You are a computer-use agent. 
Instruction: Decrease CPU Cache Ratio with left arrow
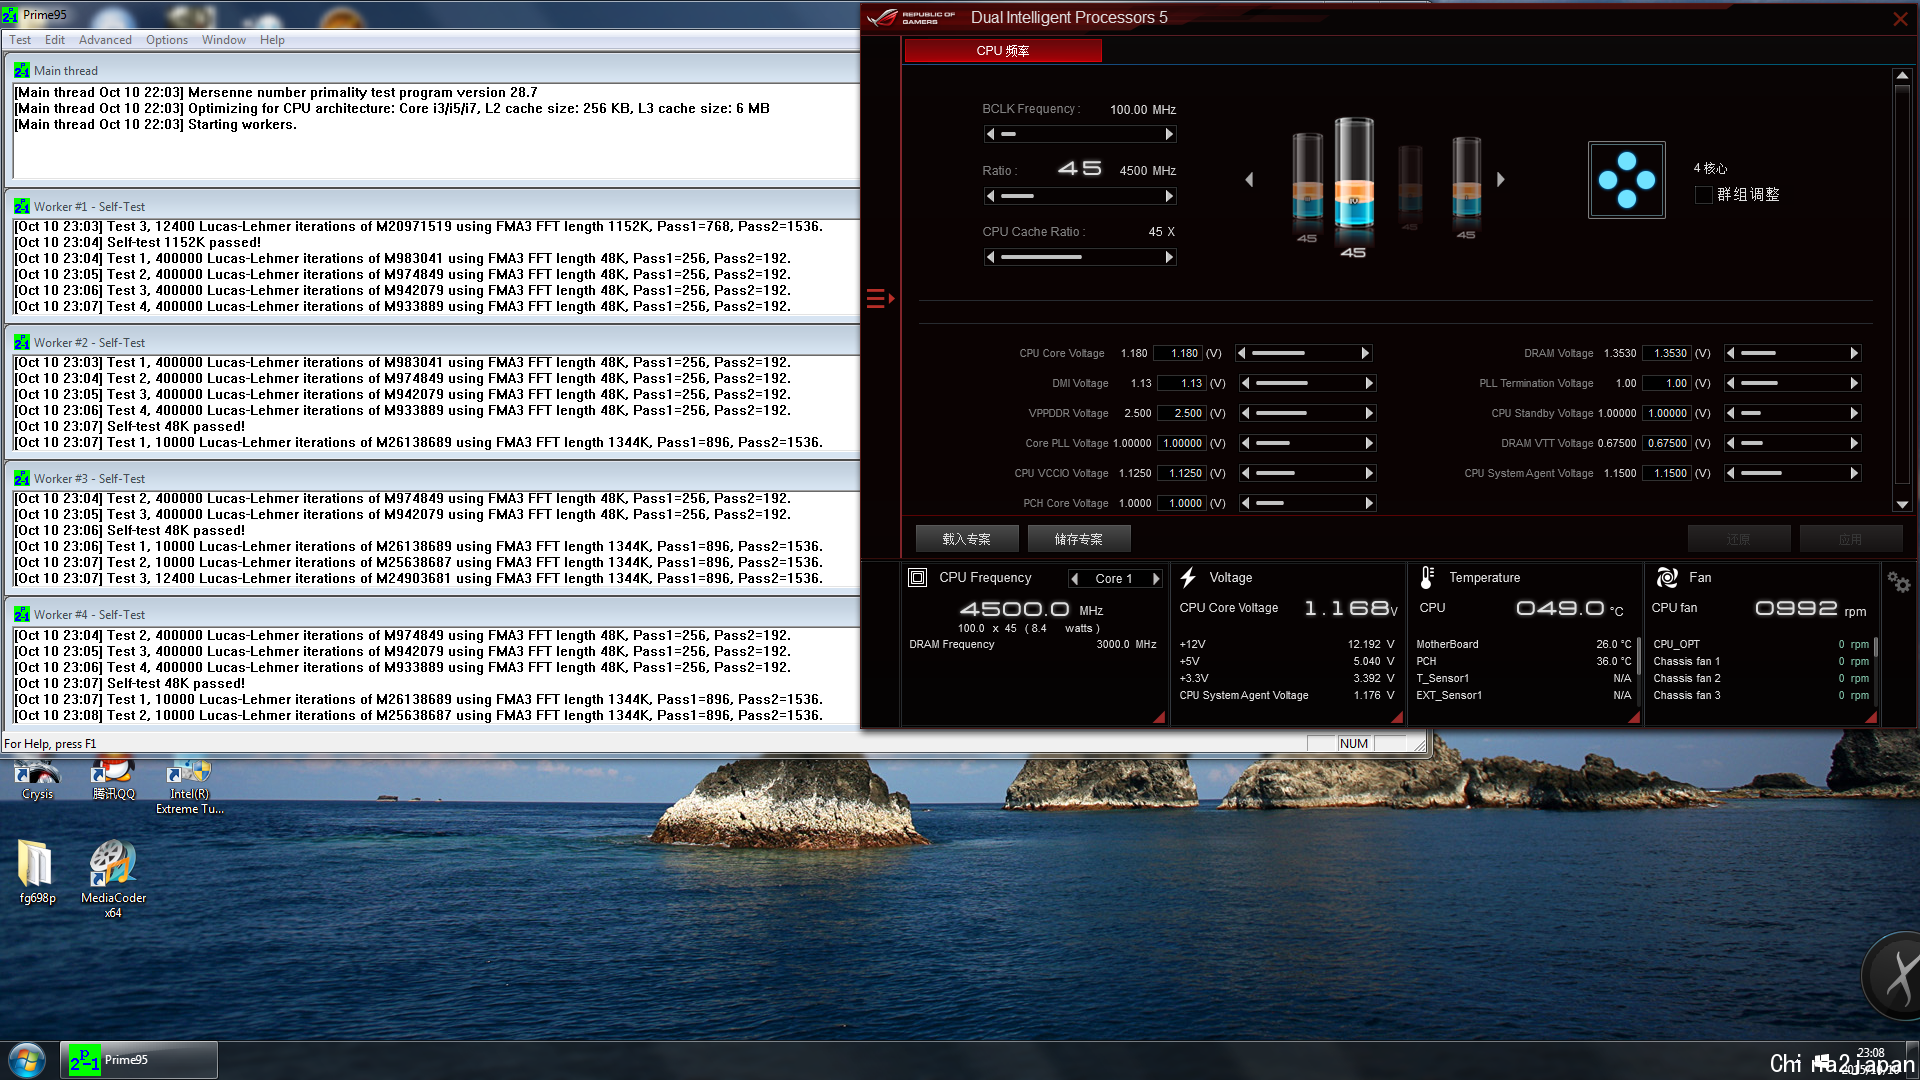(990, 257)
